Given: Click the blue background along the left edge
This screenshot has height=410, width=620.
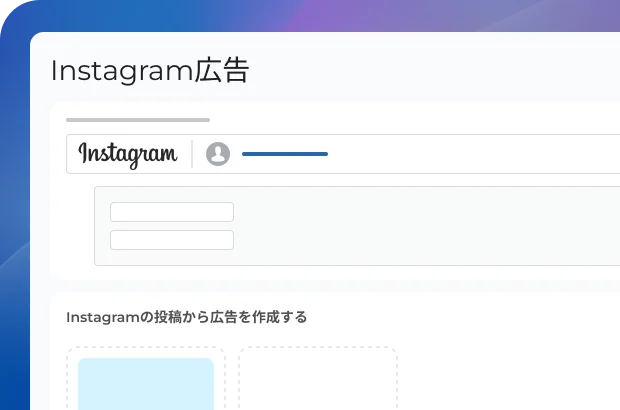Looking at the screenshot, I should 14,237.
